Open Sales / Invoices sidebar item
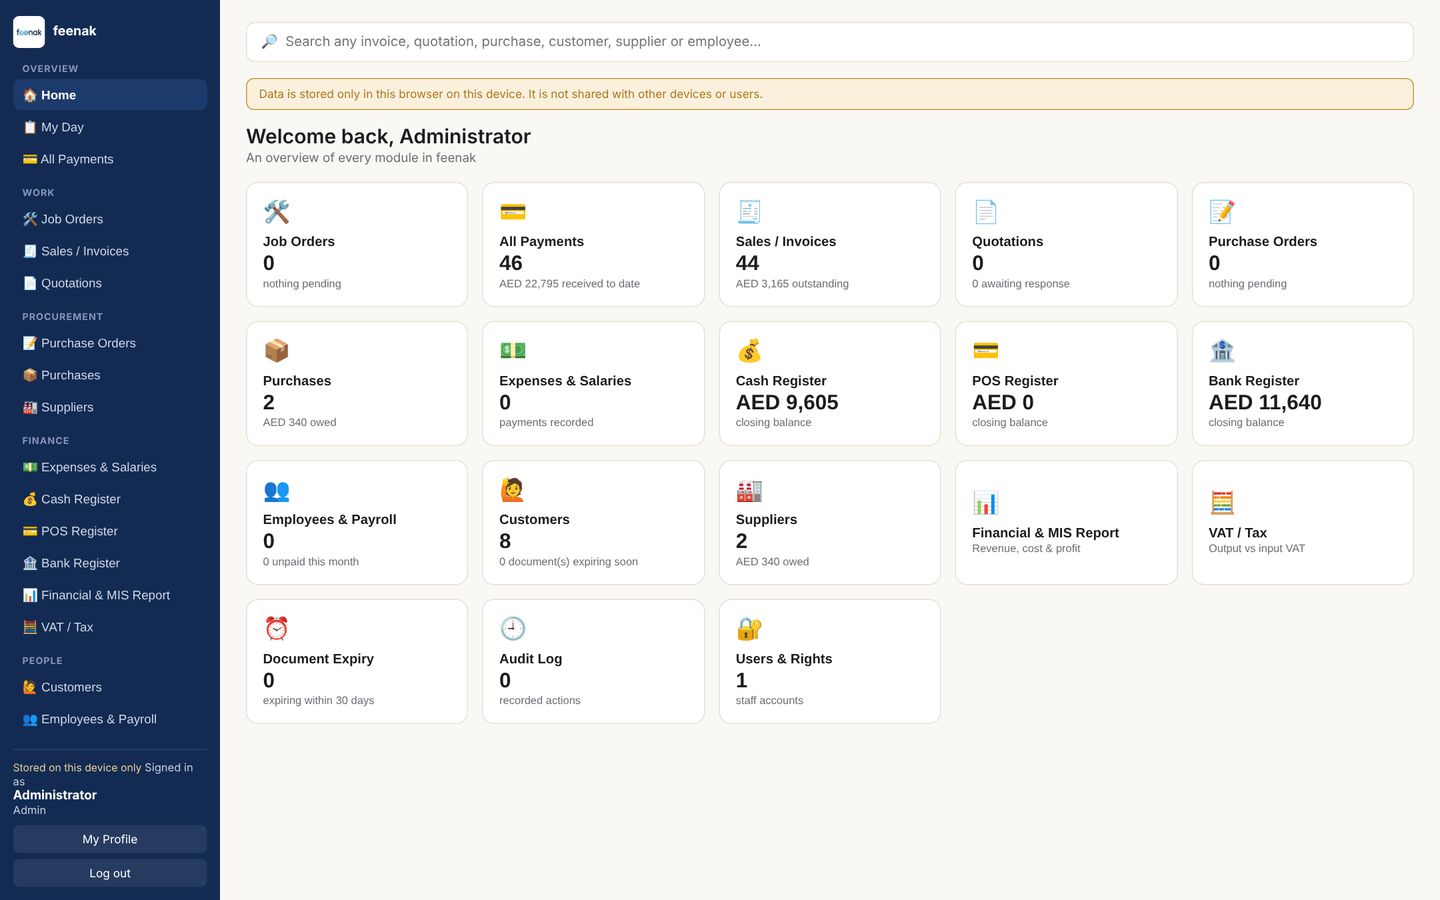This screenshot has height=900, width=1440. coord(110,251)
